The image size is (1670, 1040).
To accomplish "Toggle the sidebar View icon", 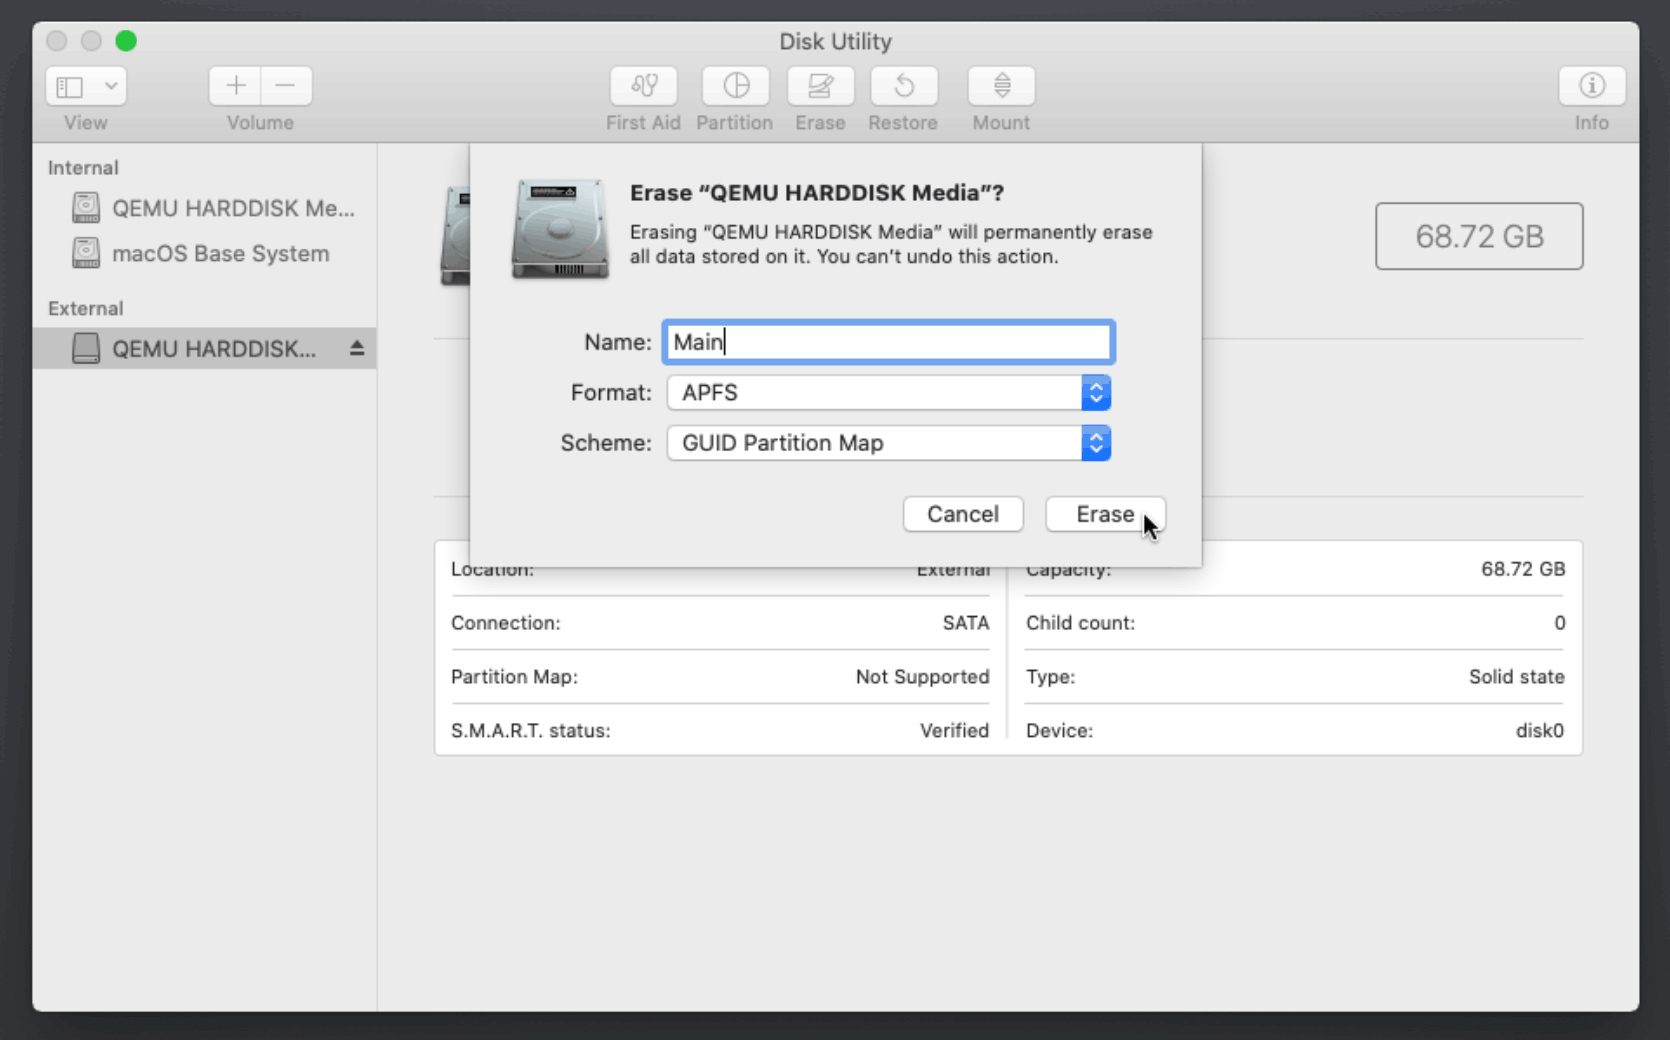I will pos(70,87).
